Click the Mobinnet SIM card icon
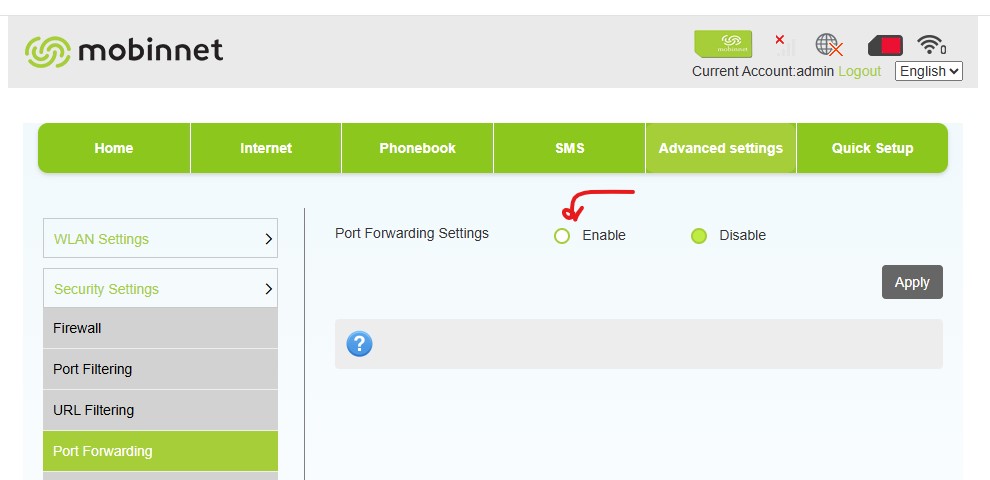This screenshot has height=480, width=990. (x=723, y=44)
